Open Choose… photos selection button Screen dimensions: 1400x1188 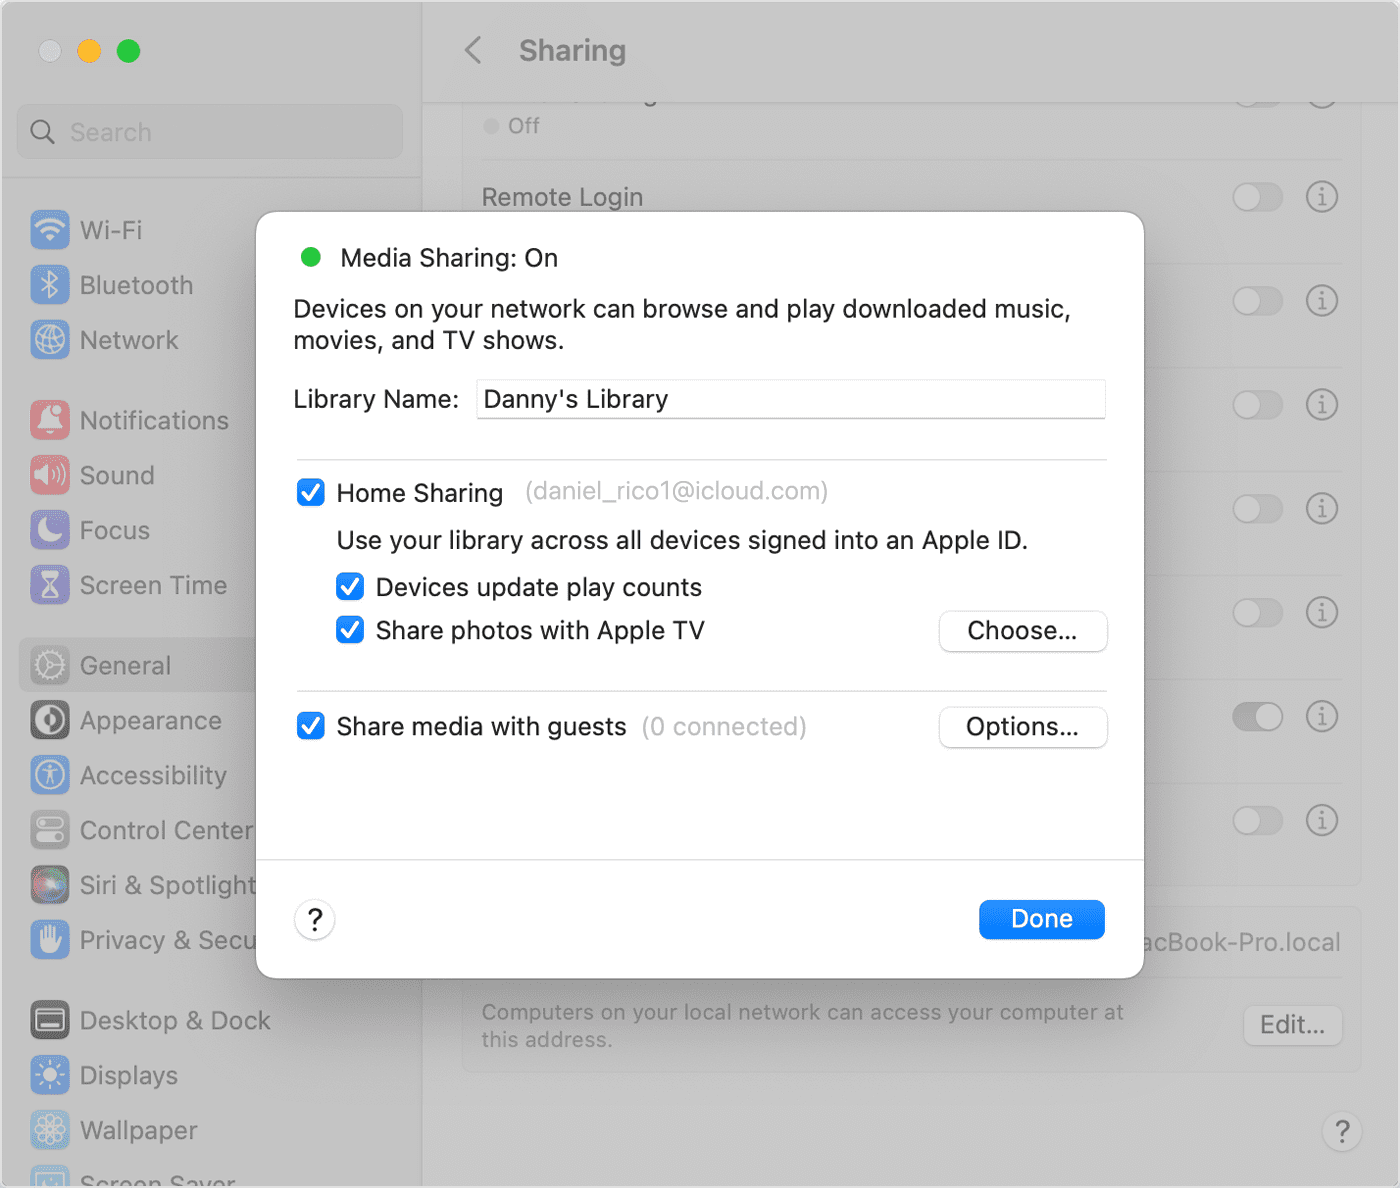coord(1023,631)
